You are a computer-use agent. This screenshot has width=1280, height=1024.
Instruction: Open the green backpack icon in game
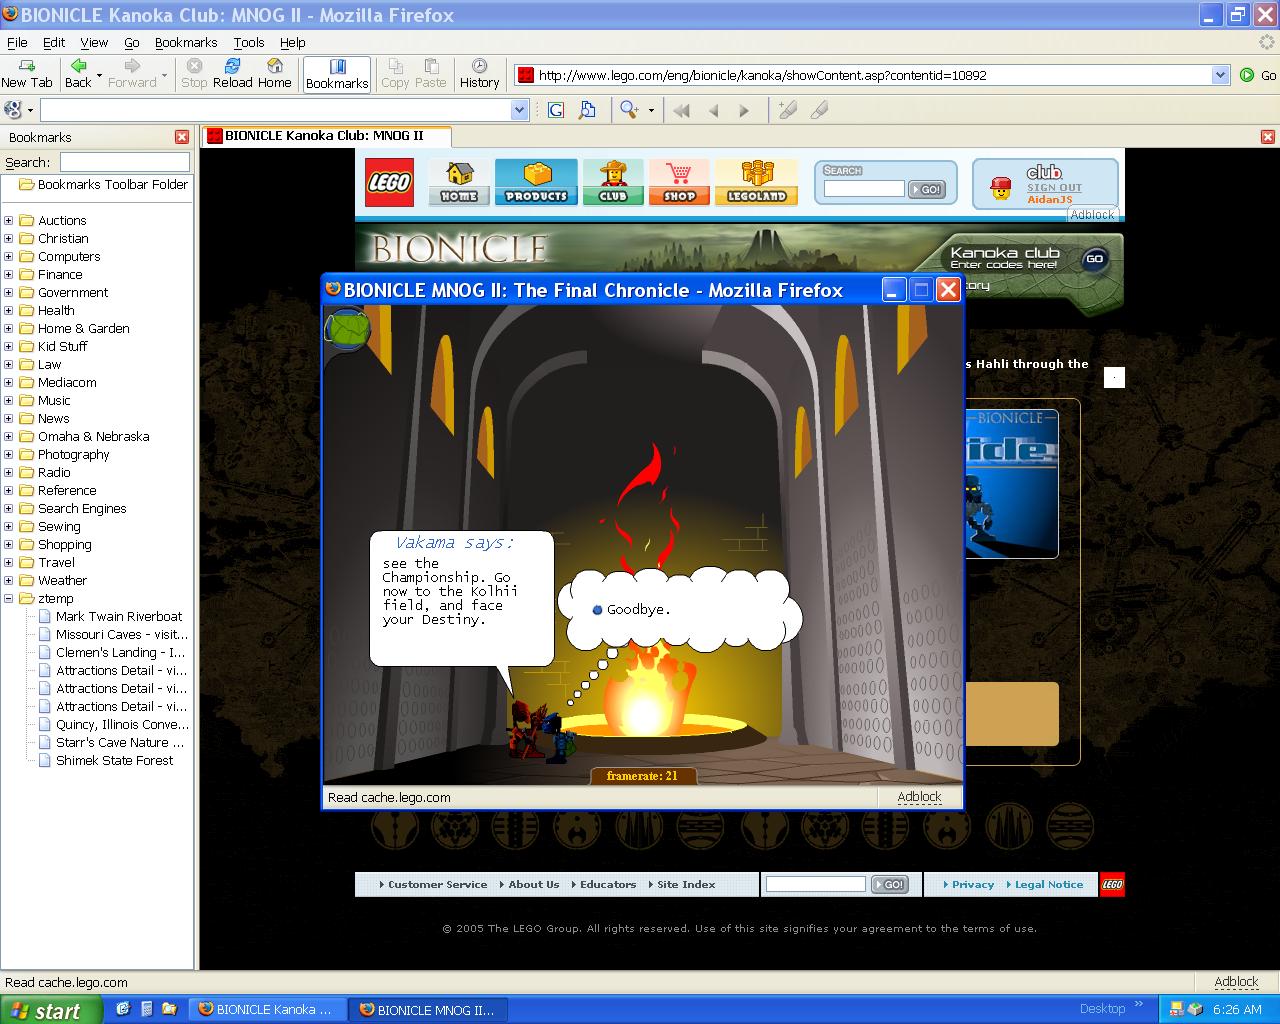348,330
